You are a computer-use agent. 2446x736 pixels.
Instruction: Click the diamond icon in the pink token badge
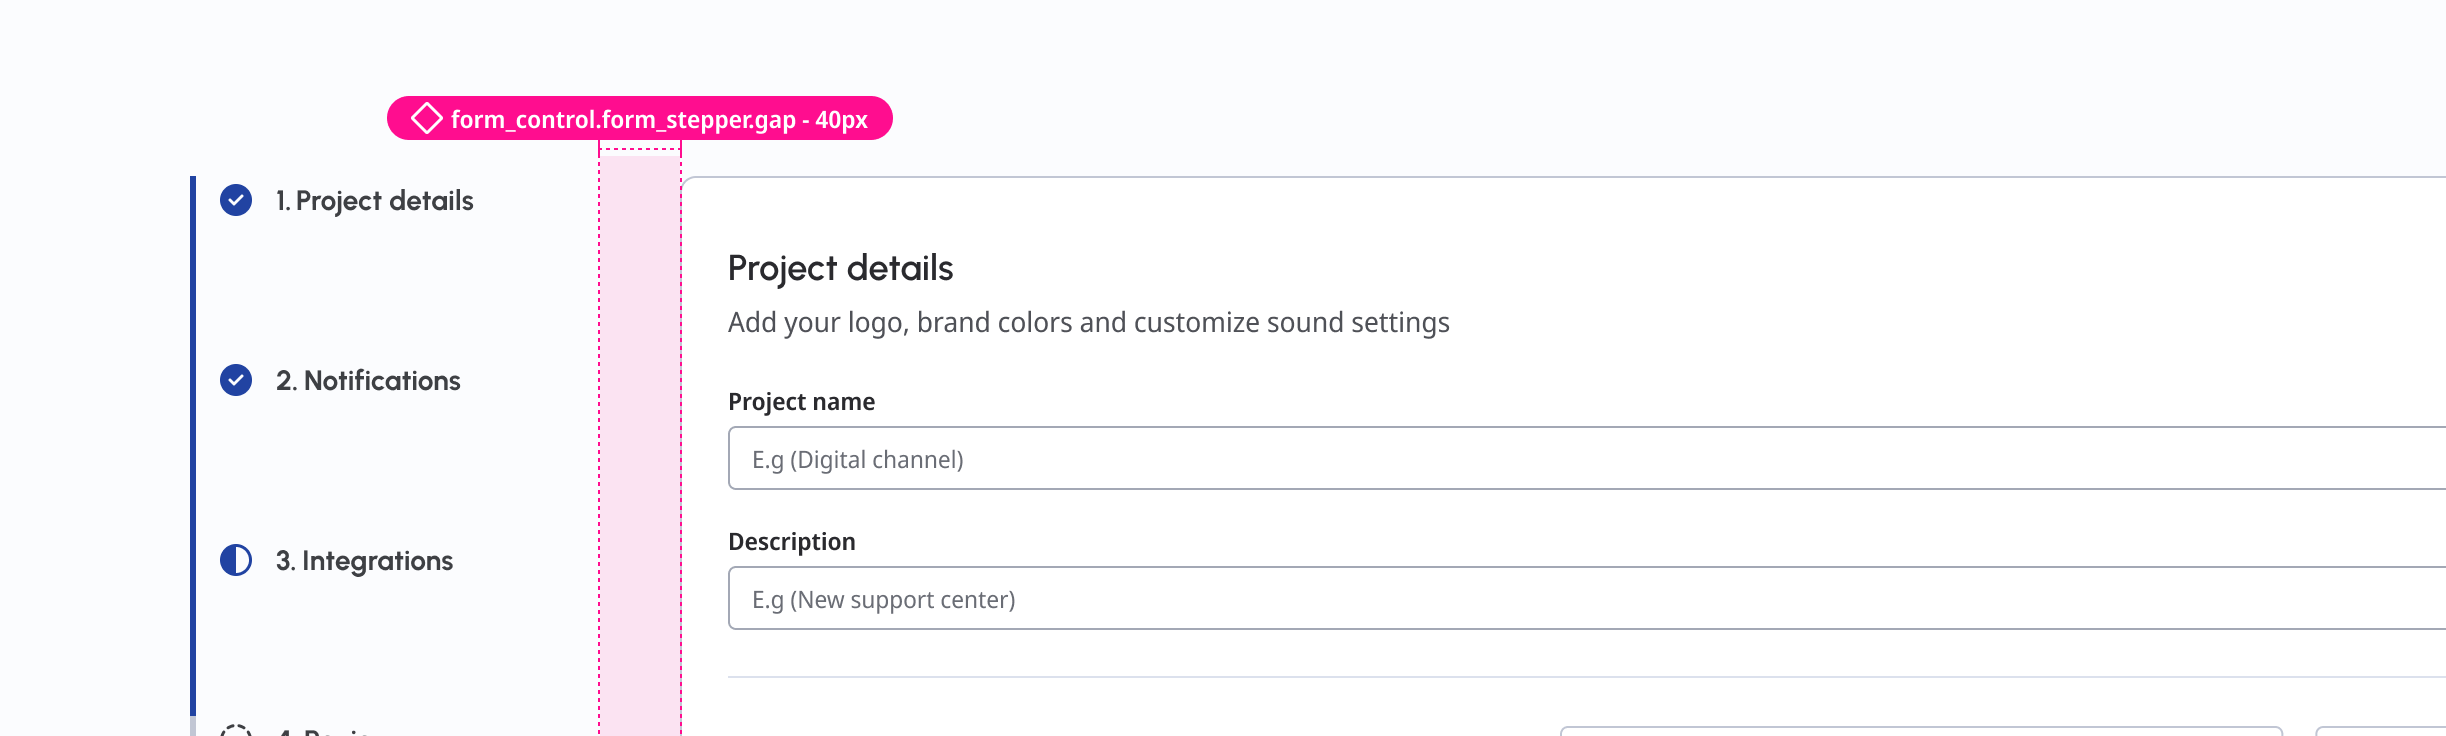pyautogui.click(x=427, y=118)
